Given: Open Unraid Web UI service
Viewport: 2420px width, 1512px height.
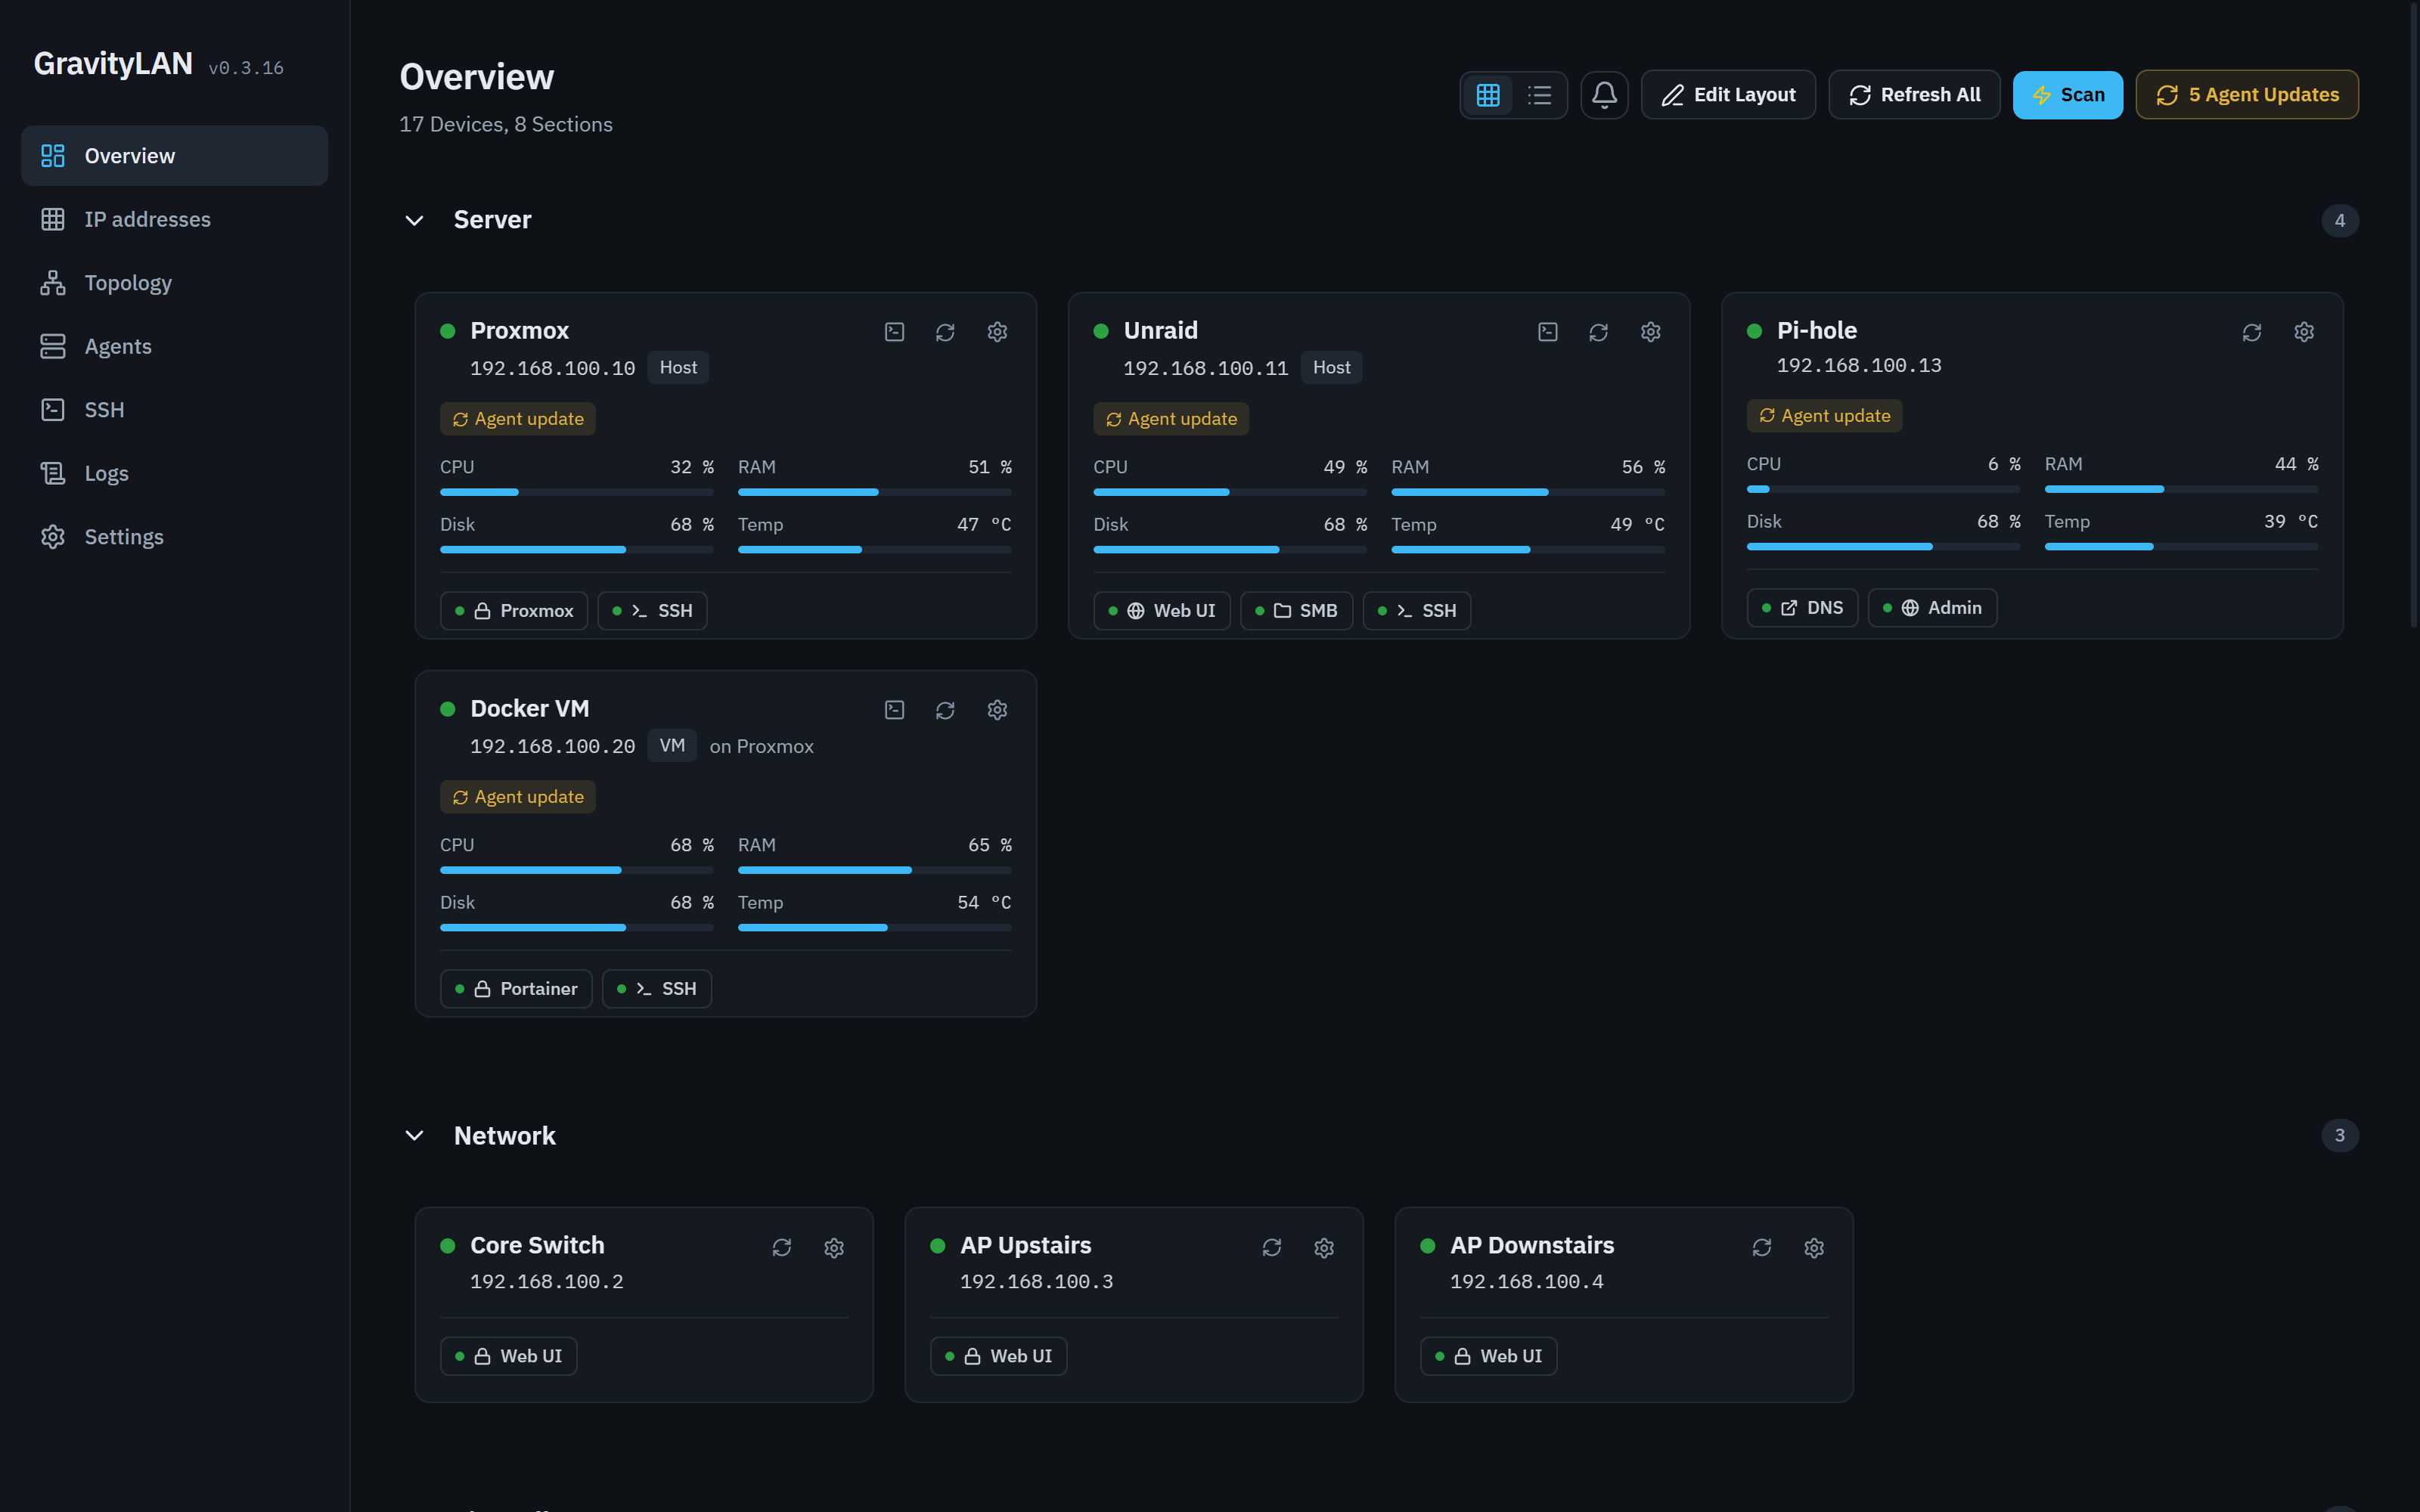Looking at the screenshot, I should (1162, 611).
